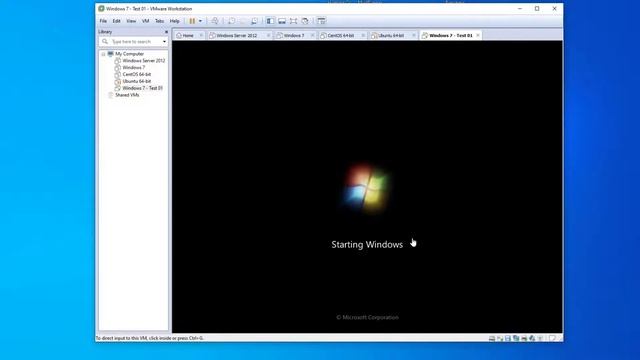Open the Tabs menu
The height and width of the screenshot is (360, 640).
(x=159, y=21)
